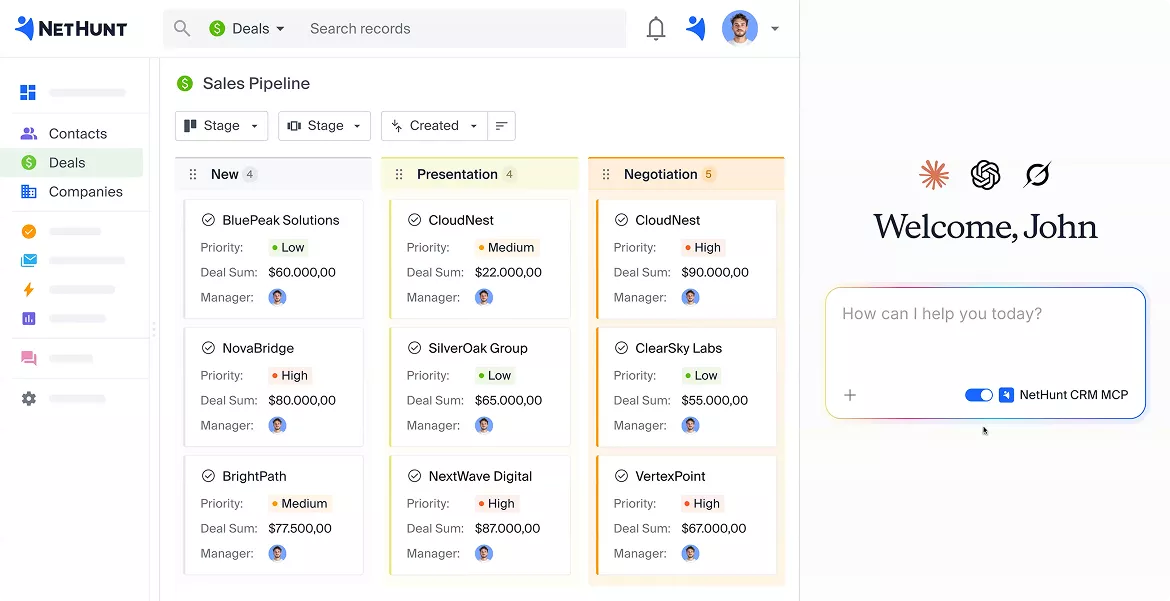Screen dimensions: 1170x601
Task: Click the plus attachment icon in chat
Action: pos(850,395)
